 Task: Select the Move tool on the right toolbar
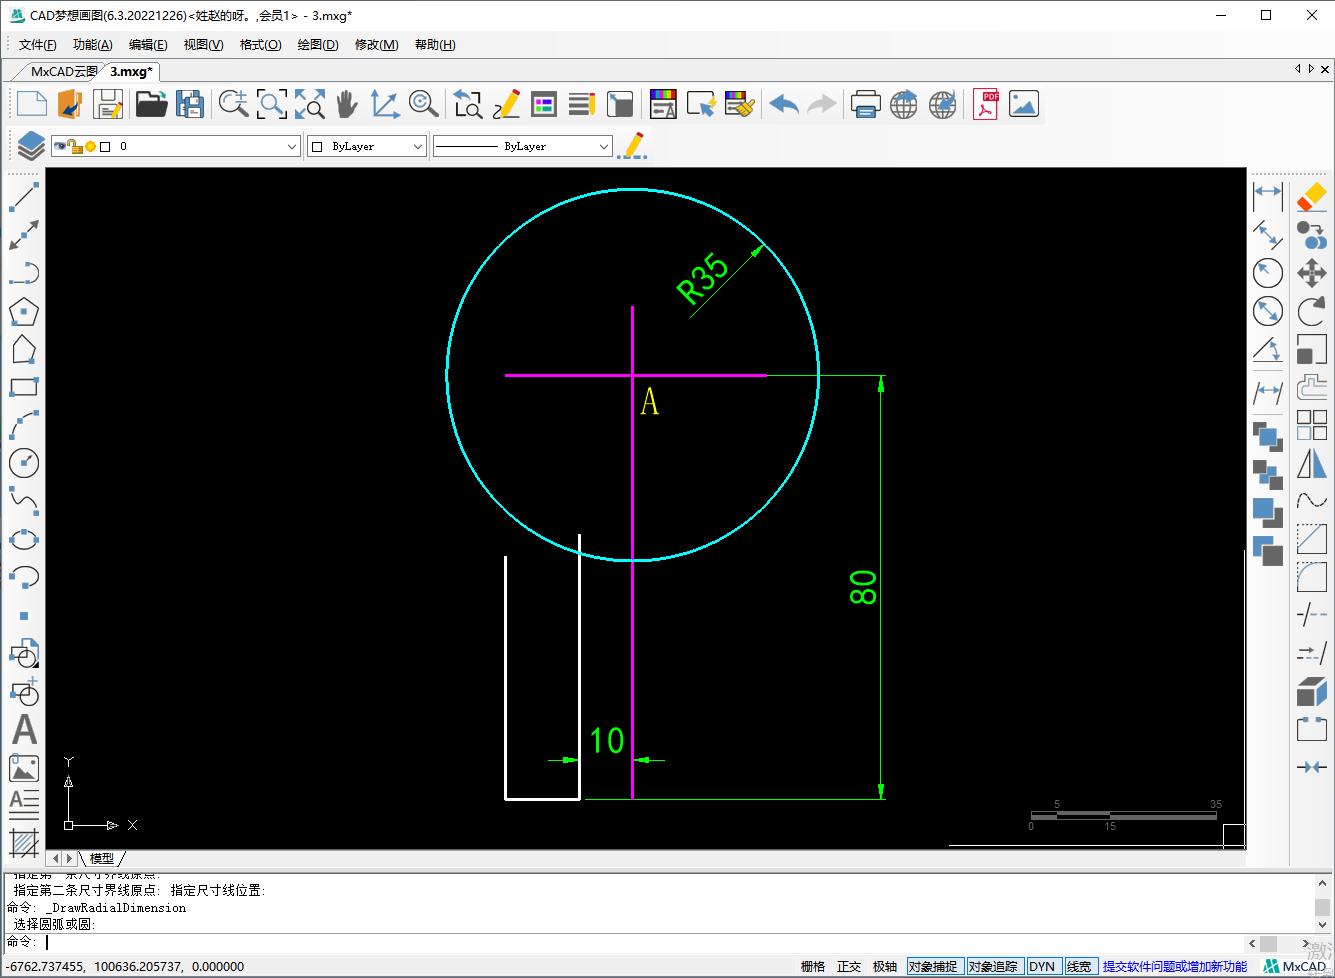coord(1311,272)
